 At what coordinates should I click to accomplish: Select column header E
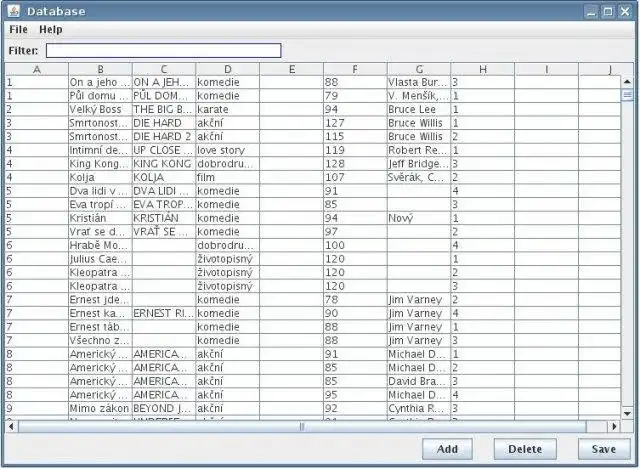[292, 69]
